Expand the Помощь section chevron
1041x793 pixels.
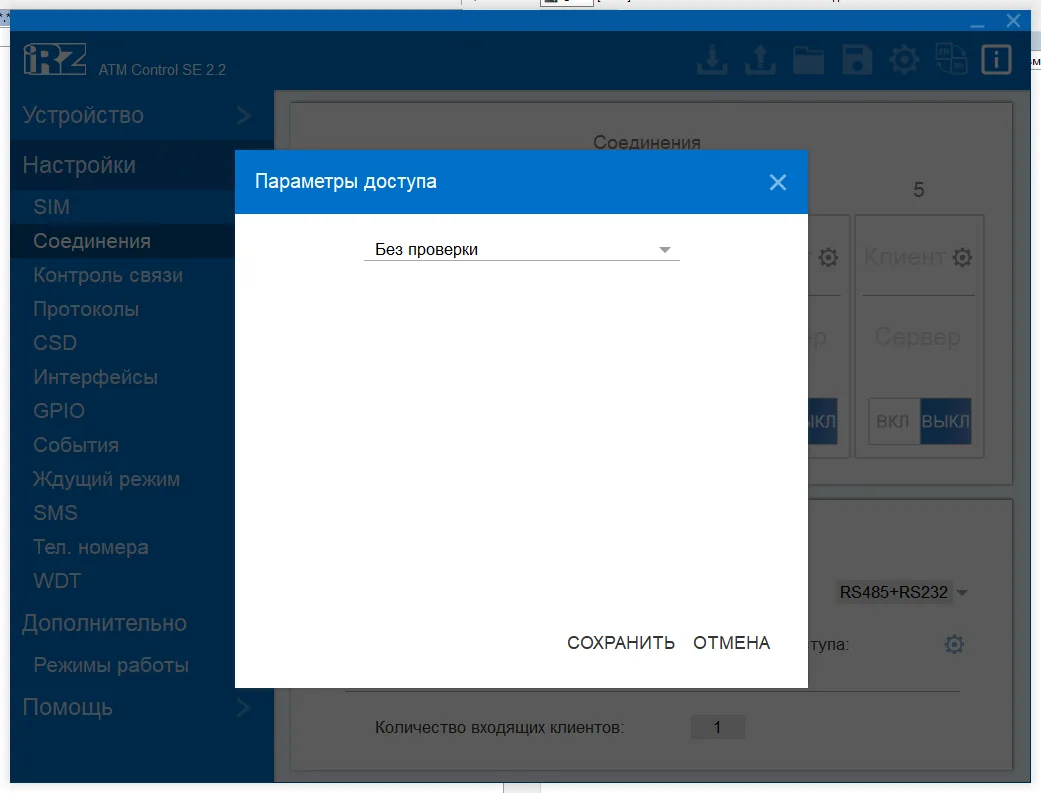pos(244,707)
